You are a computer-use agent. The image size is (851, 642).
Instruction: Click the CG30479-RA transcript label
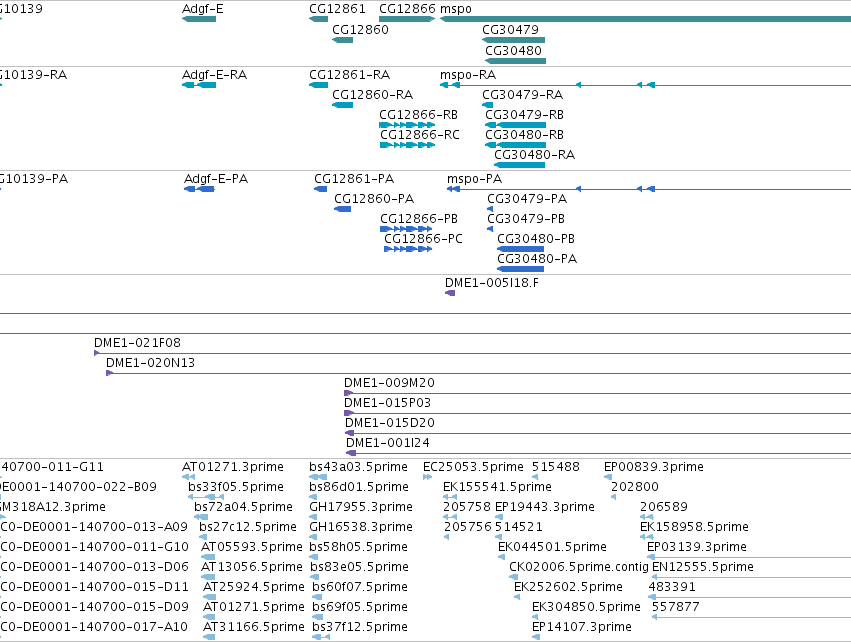[522, 94]
